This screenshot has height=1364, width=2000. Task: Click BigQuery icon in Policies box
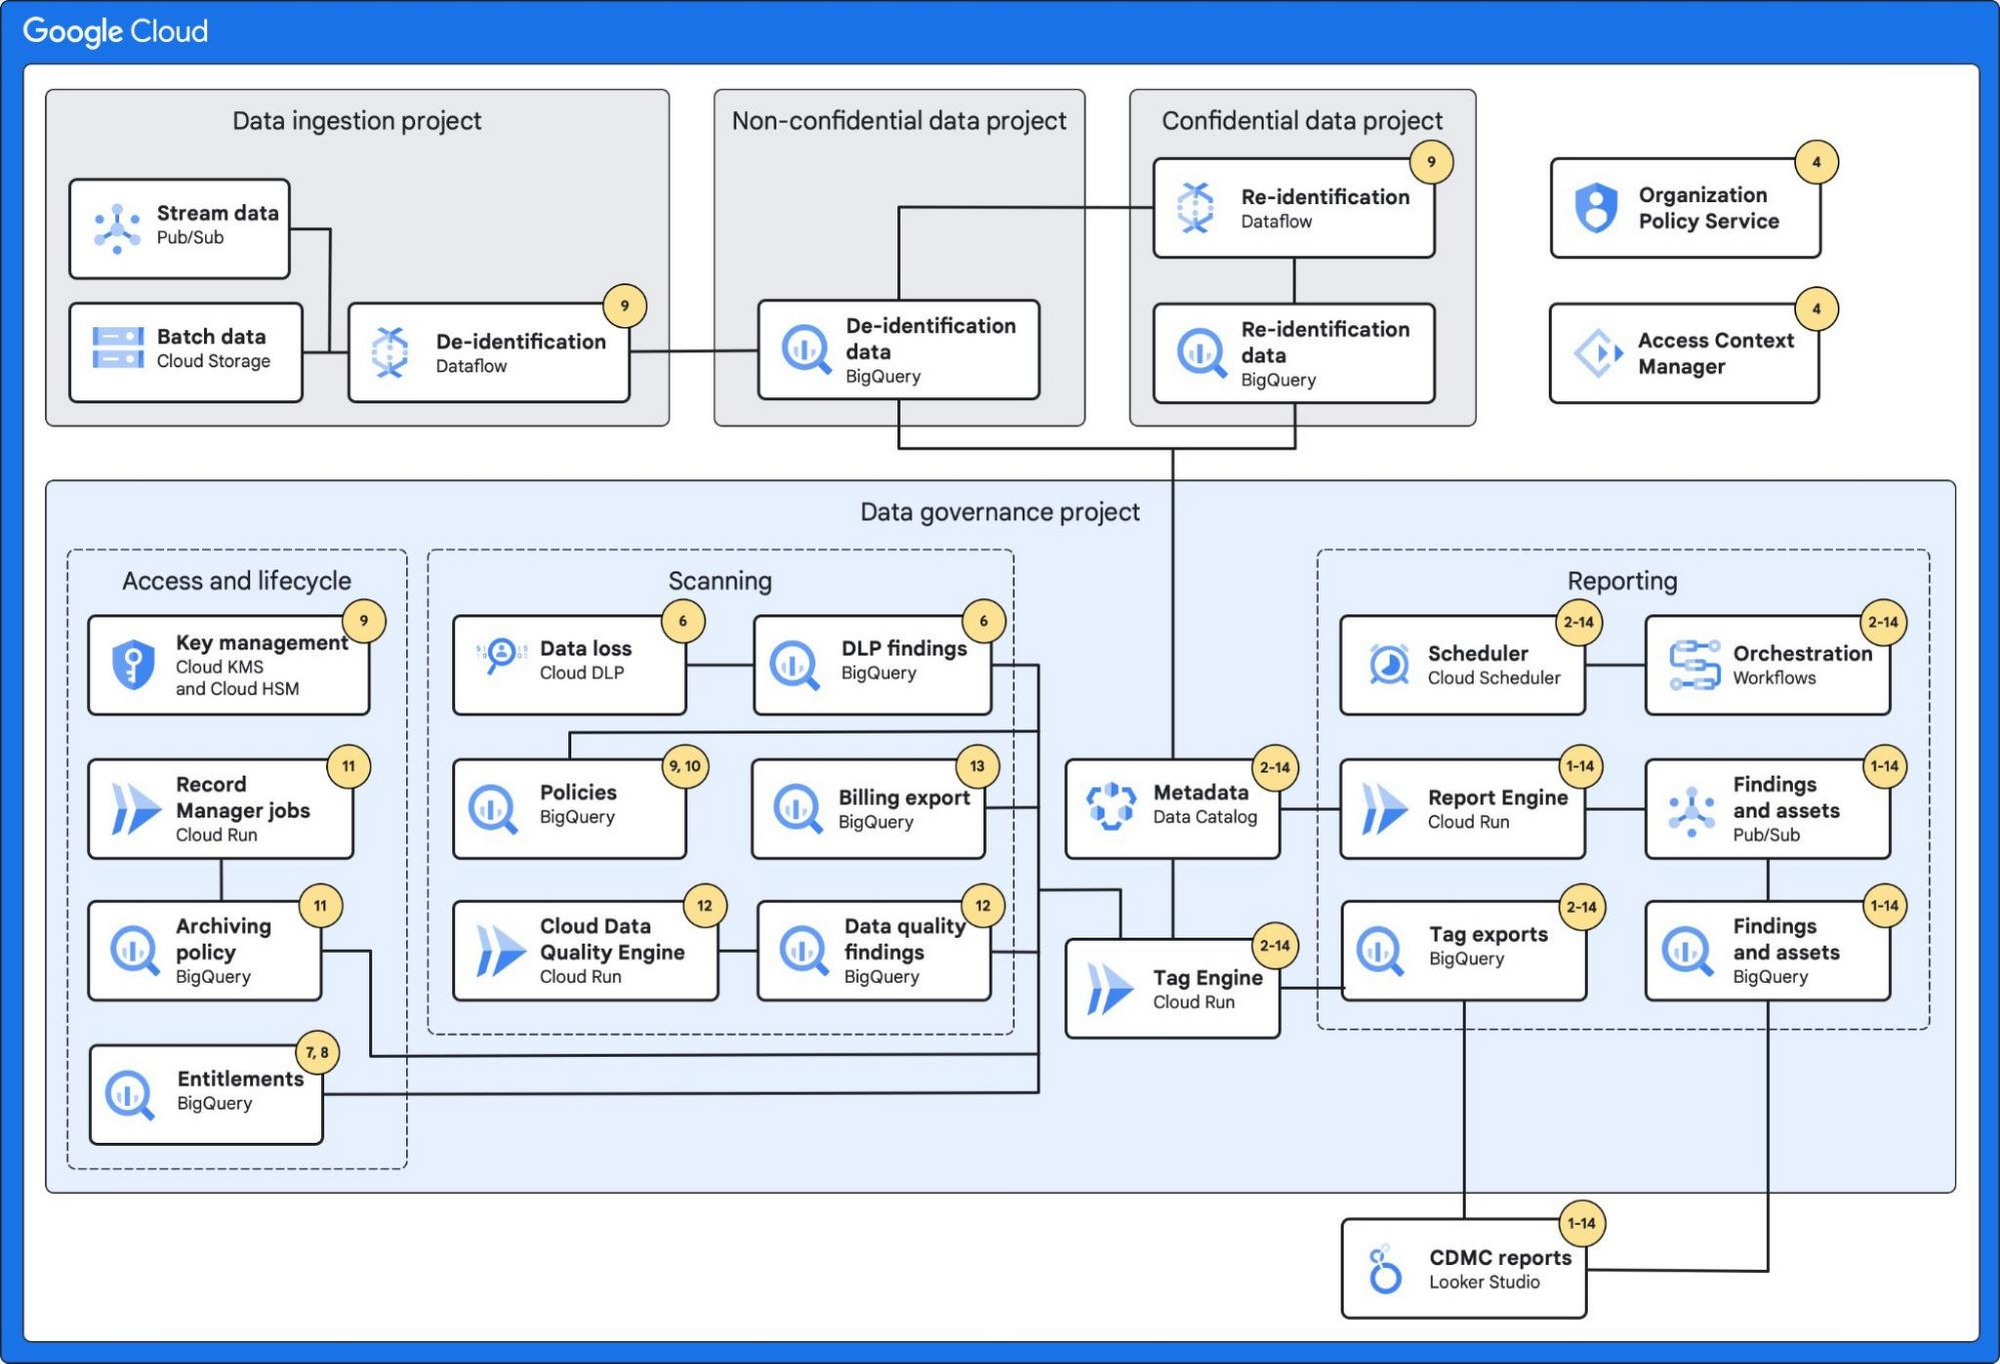click(x=494, y=808)
